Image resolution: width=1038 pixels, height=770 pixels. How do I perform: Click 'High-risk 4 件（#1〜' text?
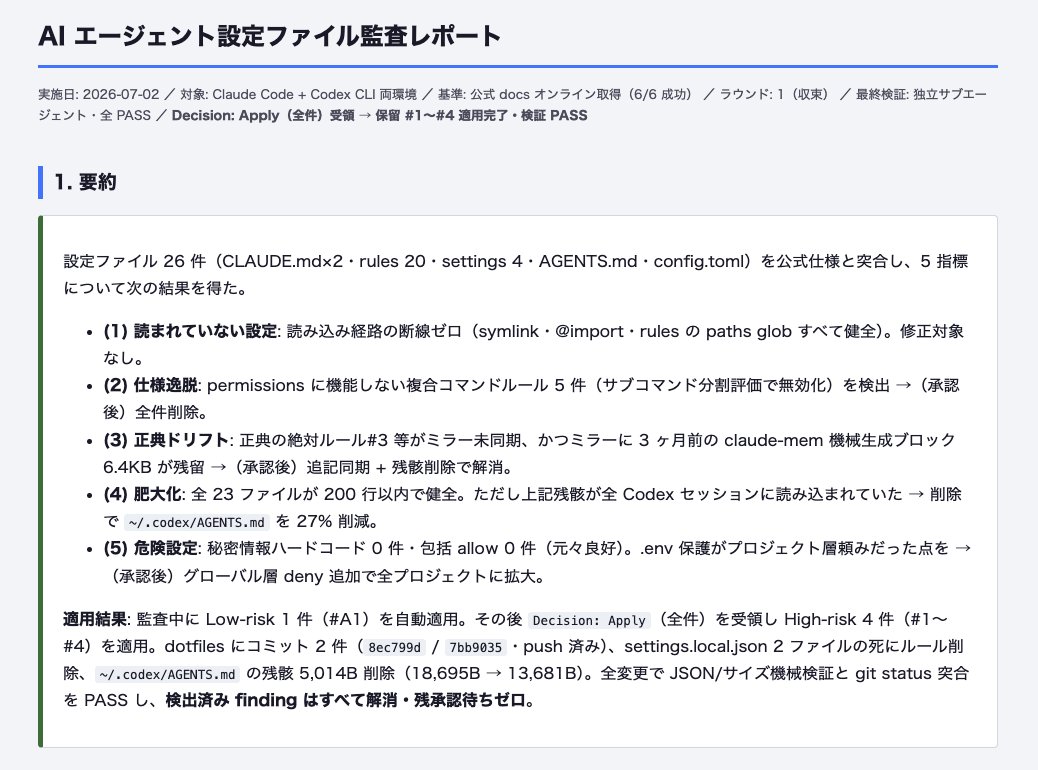tap(866, 619)
